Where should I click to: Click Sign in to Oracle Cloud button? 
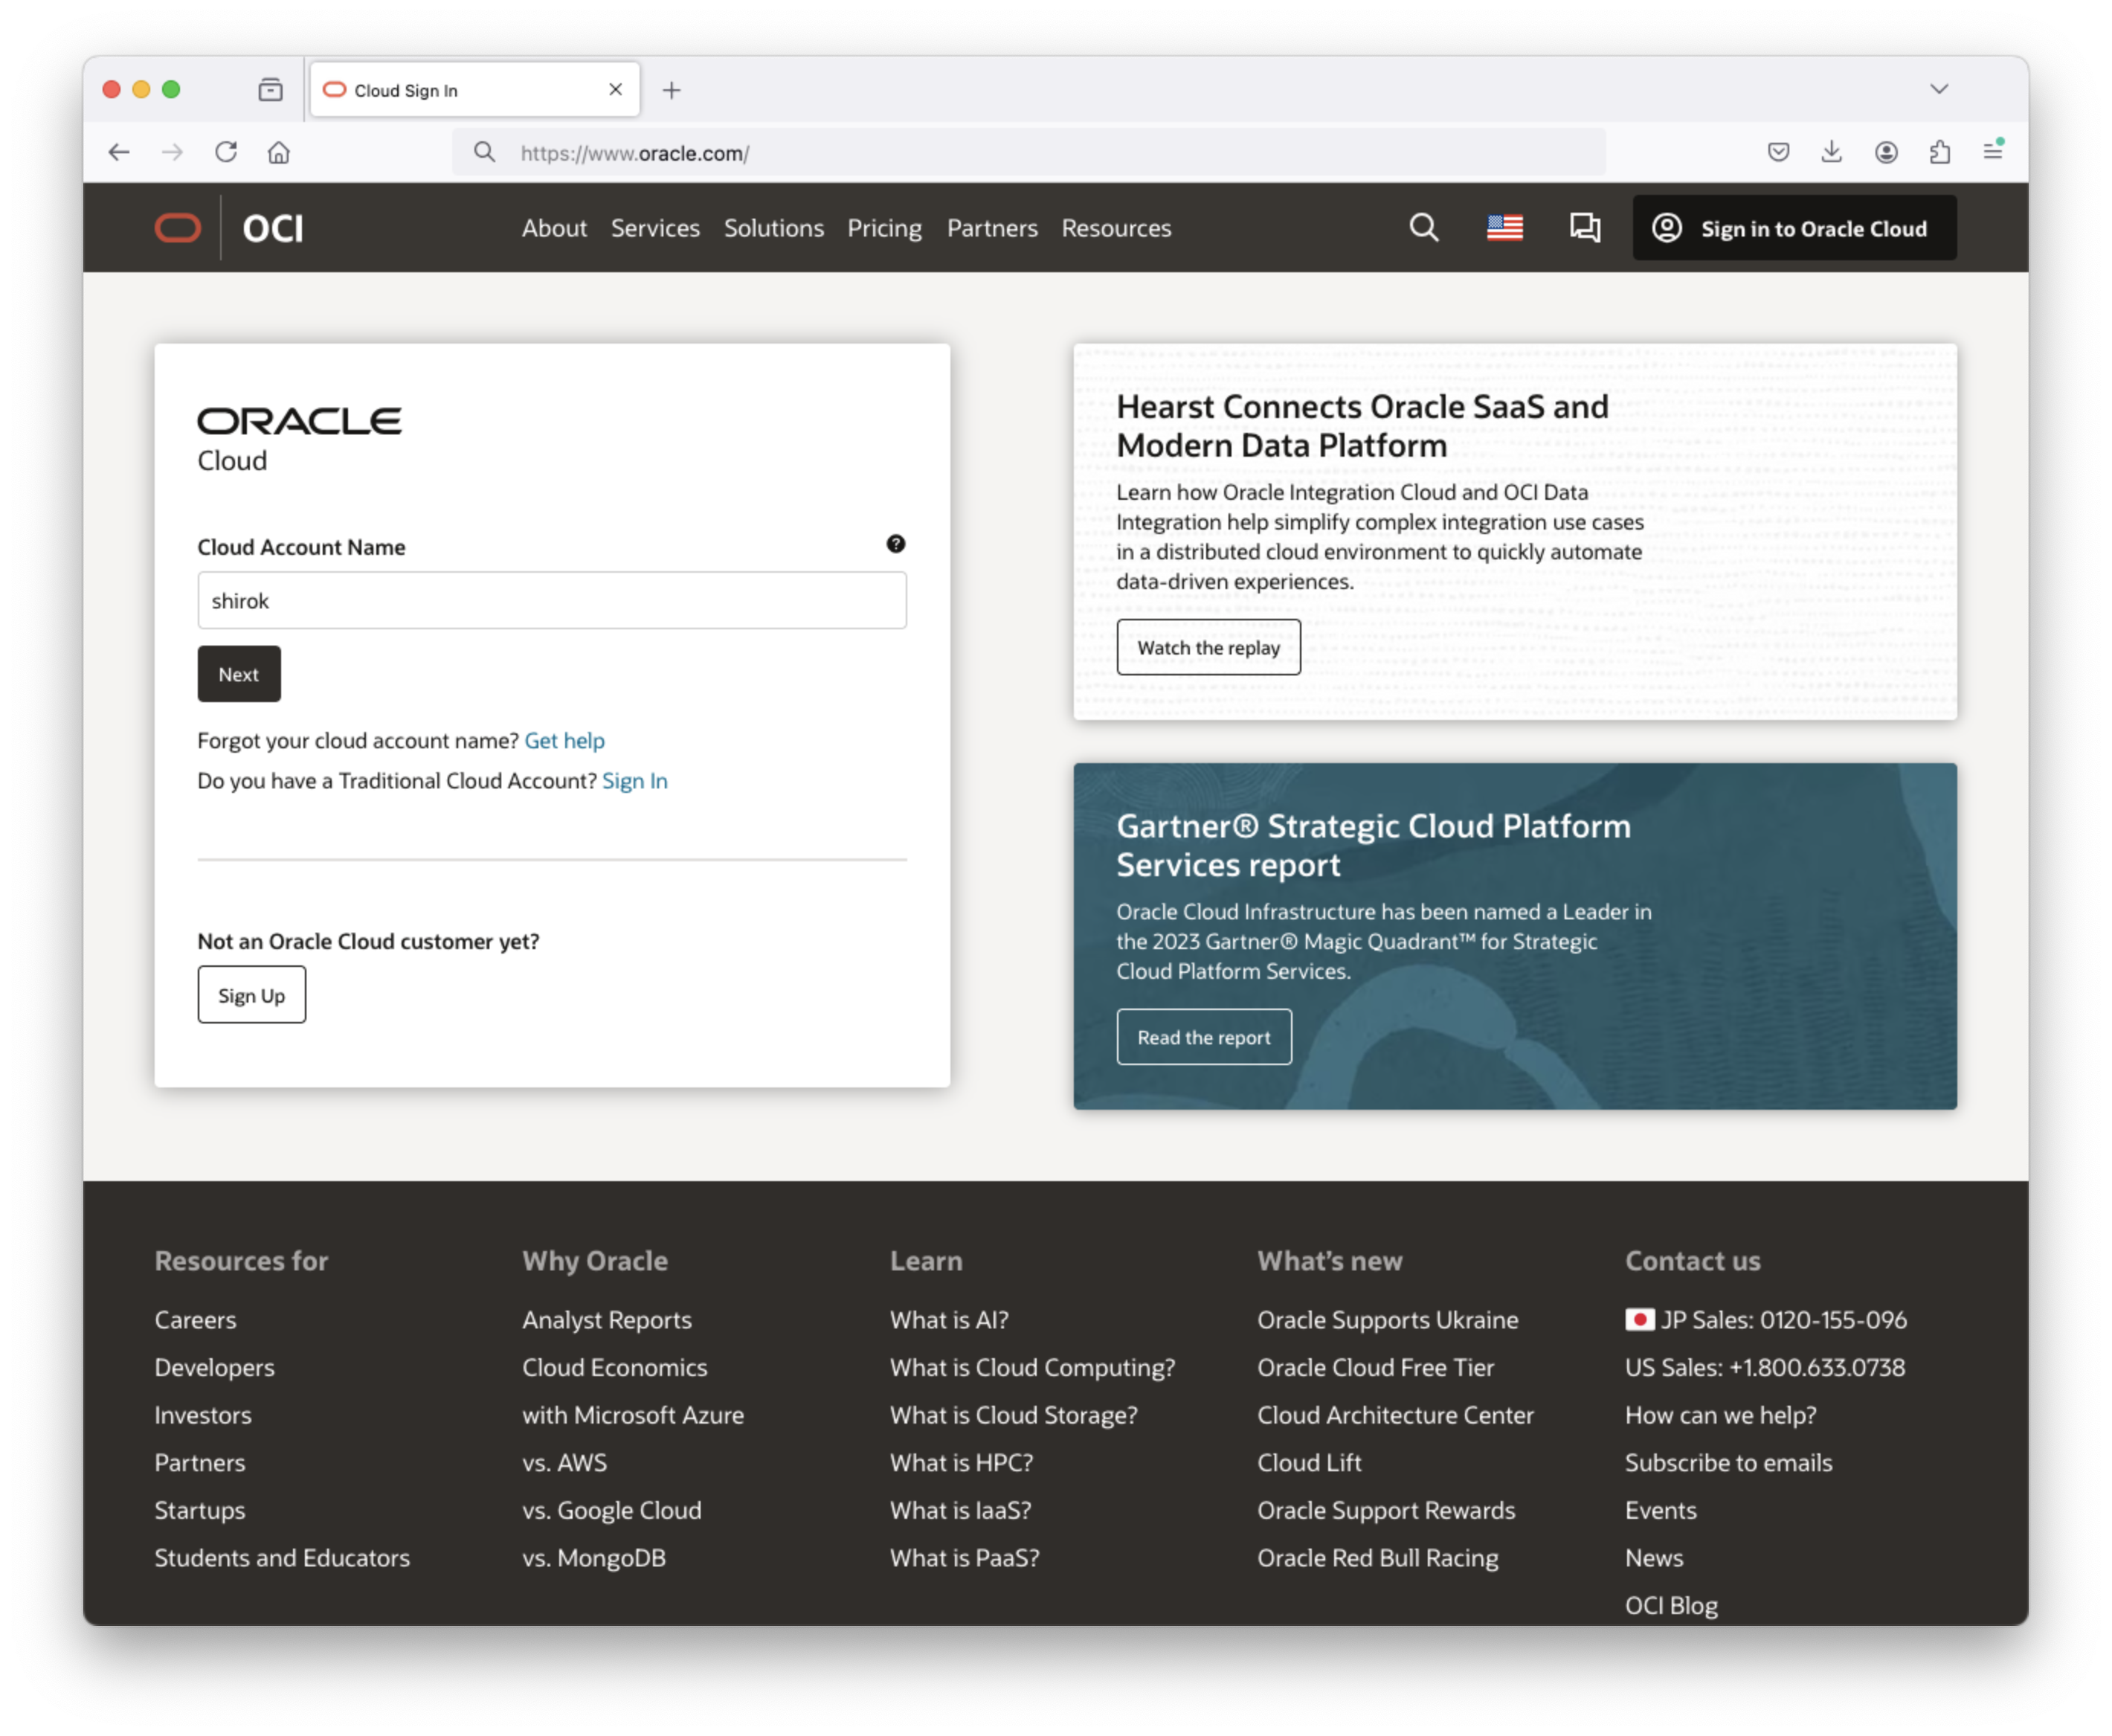(x=1794, y=228)
